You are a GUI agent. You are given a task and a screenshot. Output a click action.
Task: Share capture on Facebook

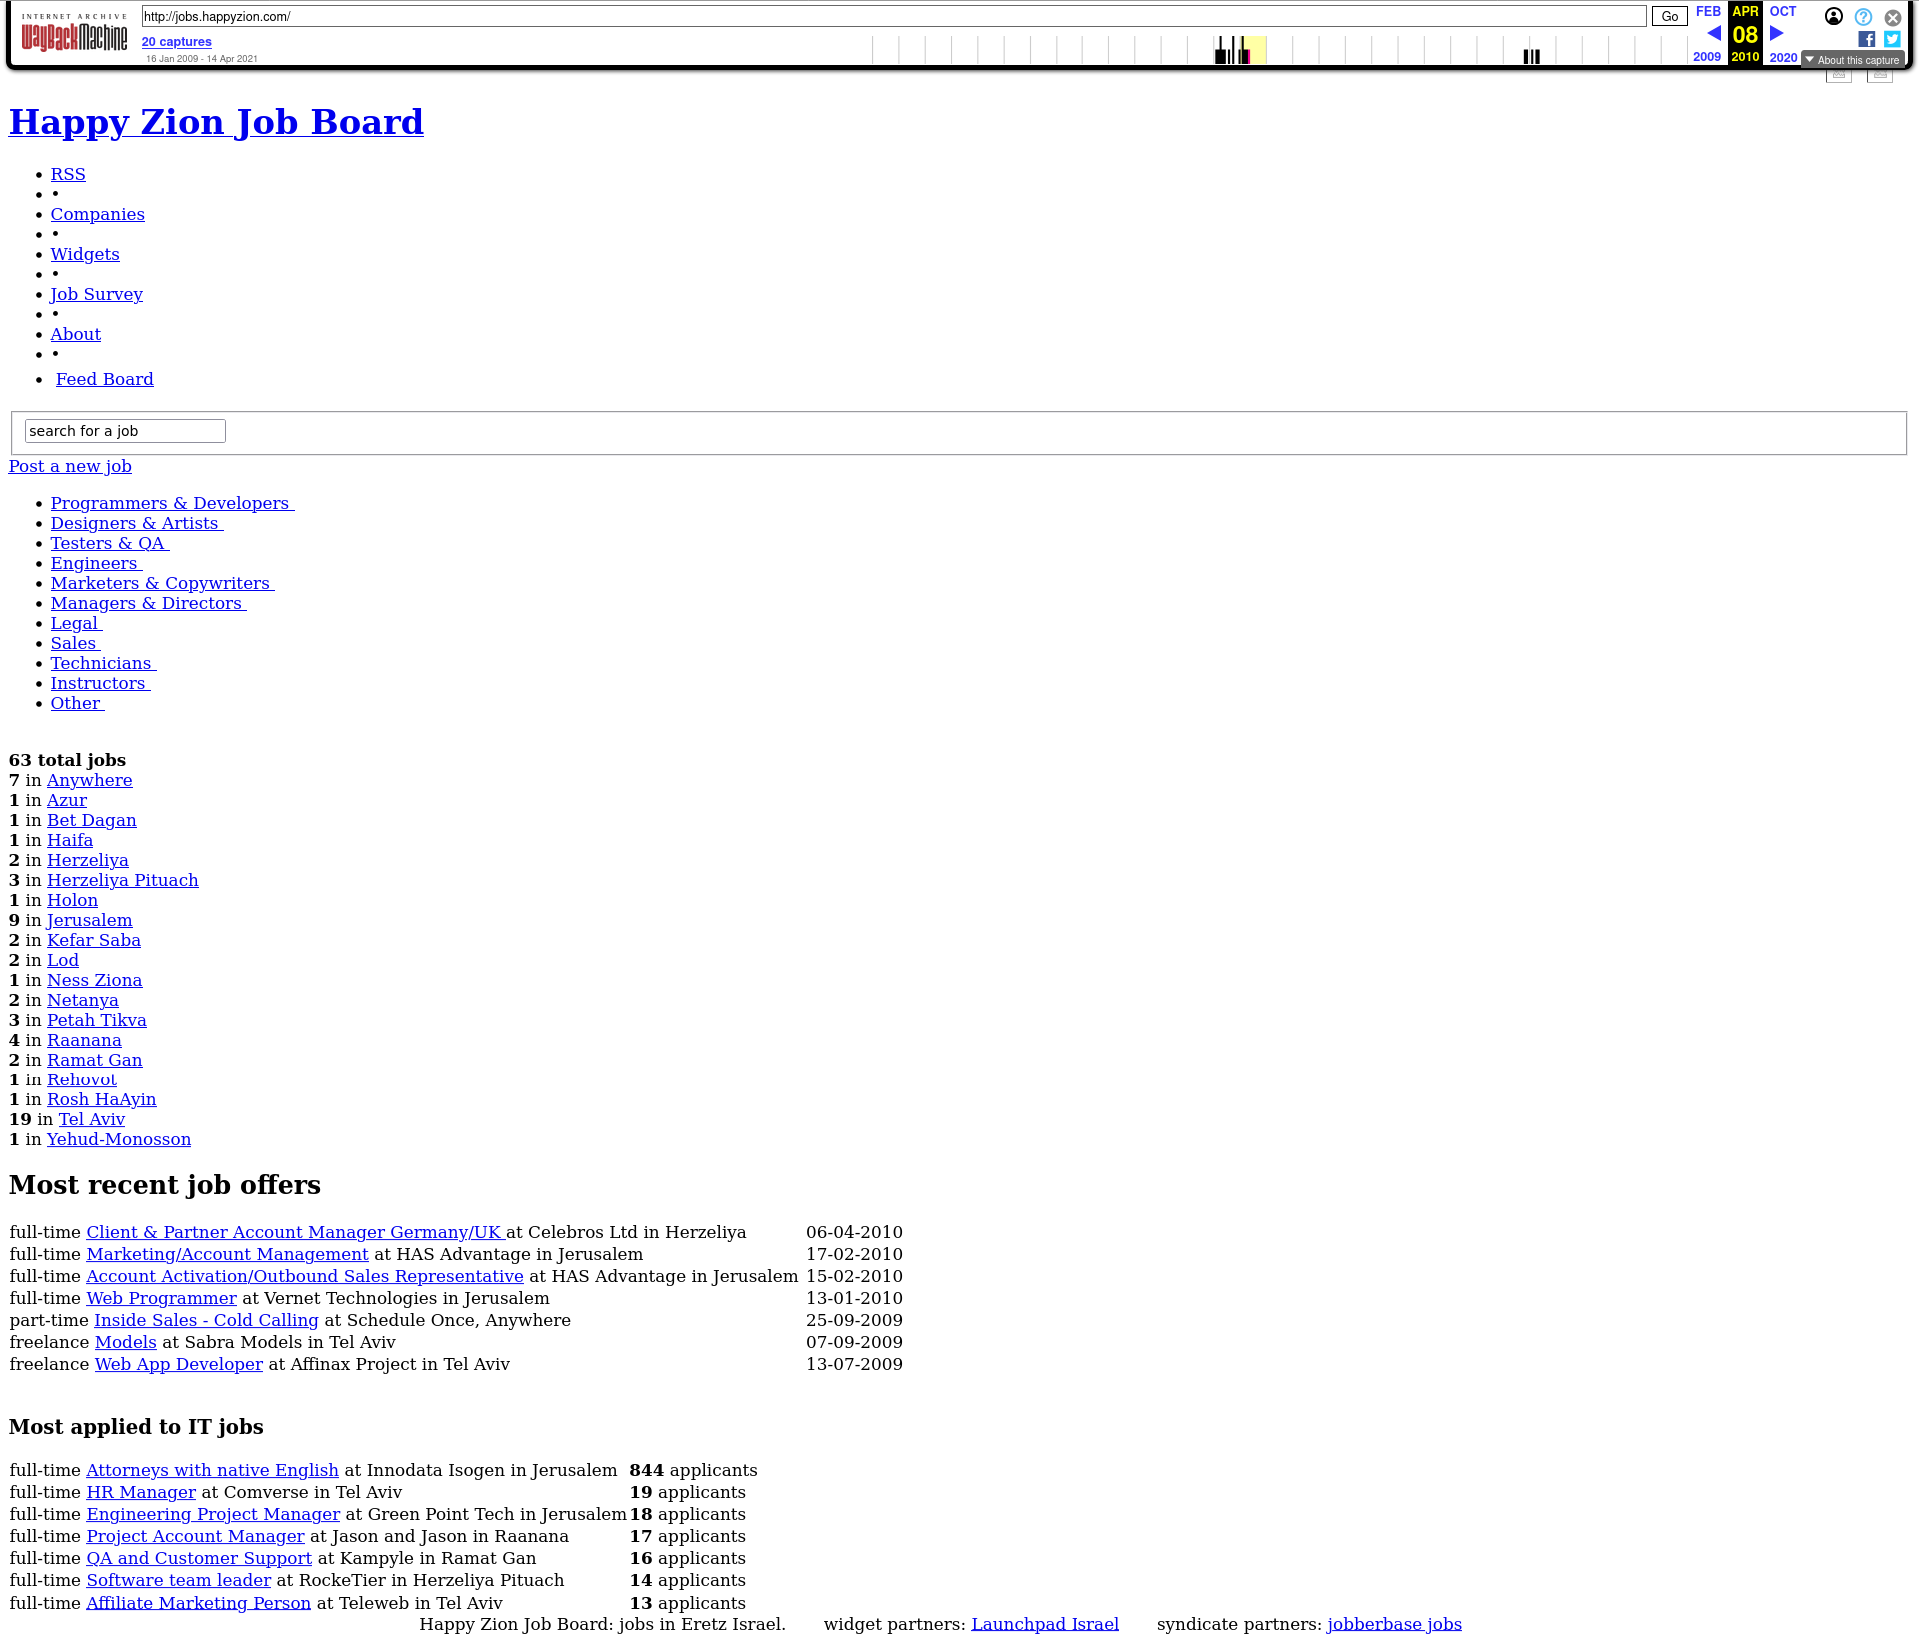tap(1866, 39)
